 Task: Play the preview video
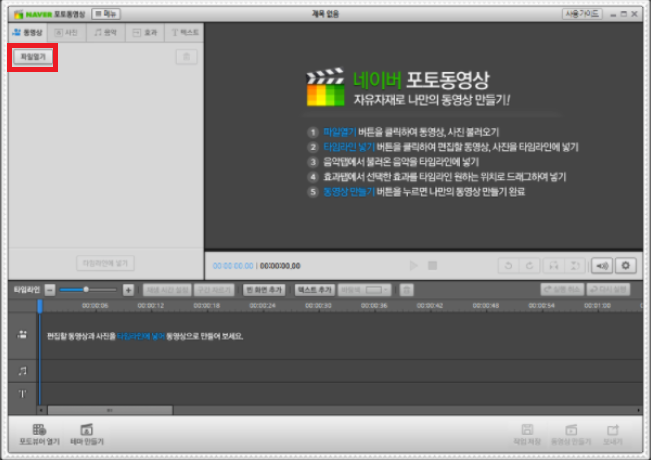pyautogui.click(x=413, y=265)
